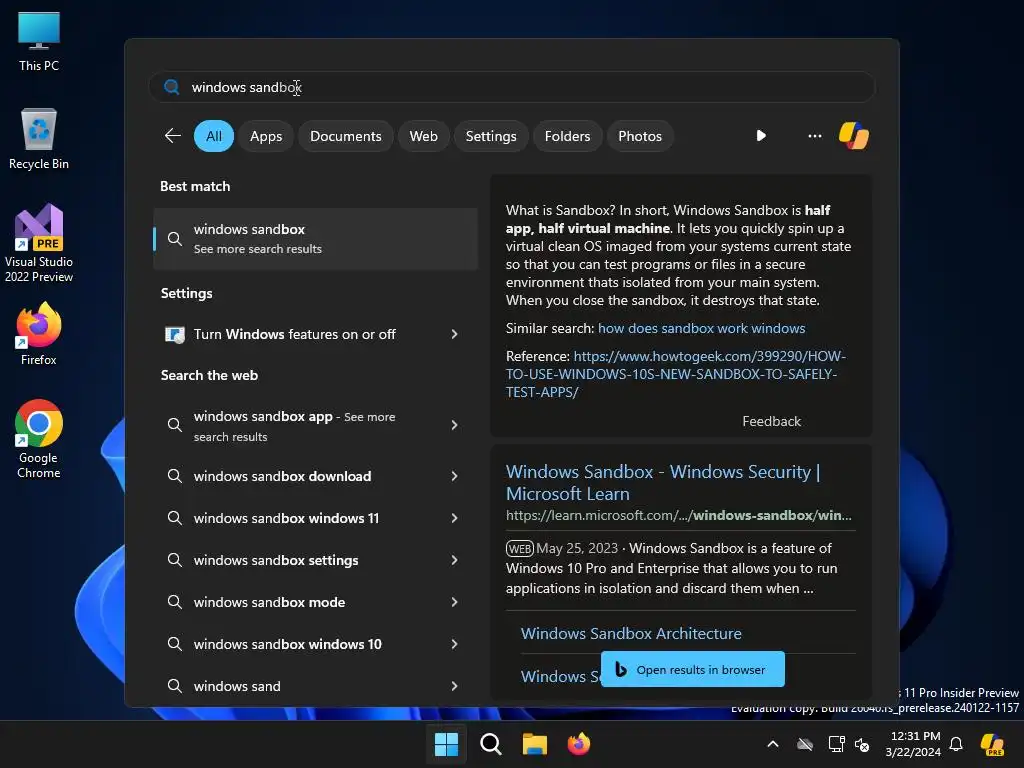1024x768 pixels.
Task: Open Copilot Preview in the taskbar corner
Action: [992, 744]
